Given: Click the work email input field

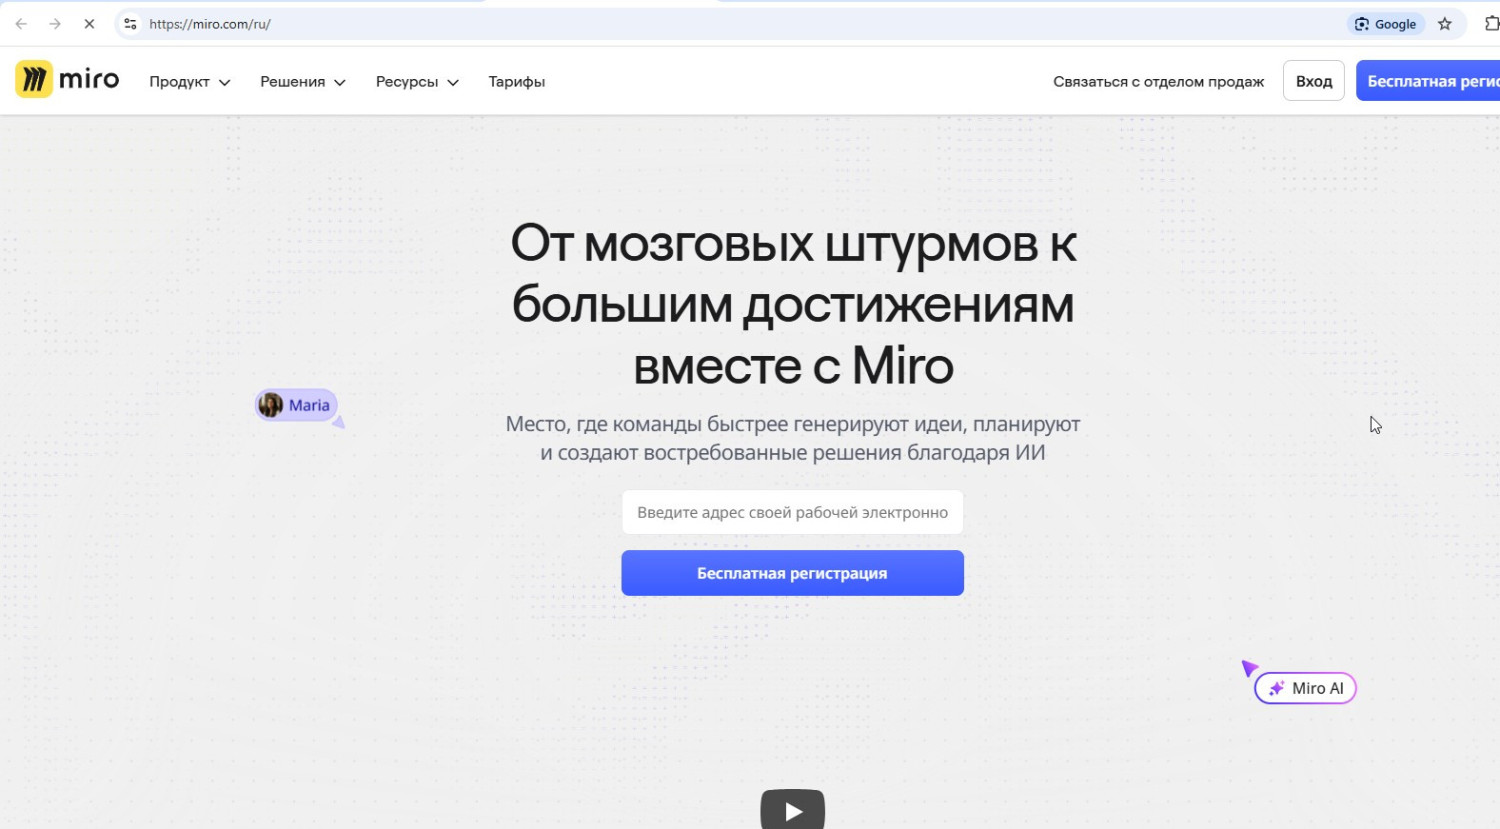Looking at the screenshot, I should pyautogui.click(x=792, y=512).
